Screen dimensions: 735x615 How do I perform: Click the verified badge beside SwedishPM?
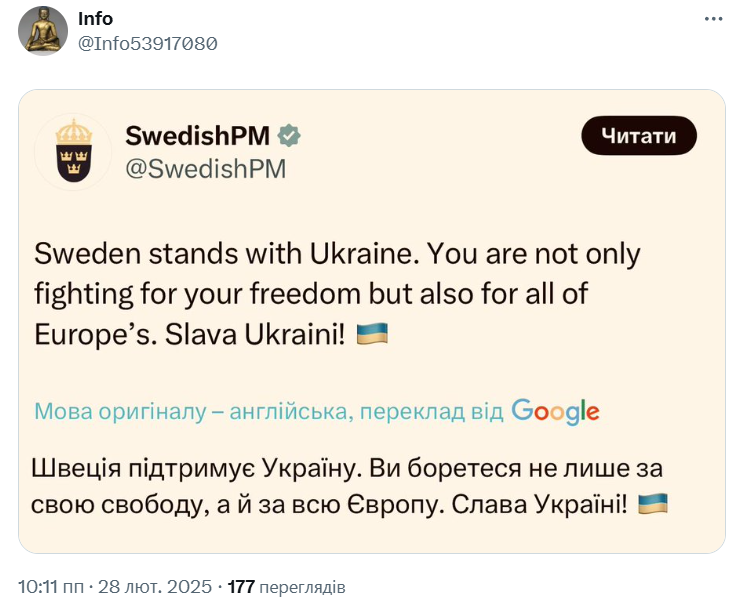pyautogui.click(x=290, y=135)
